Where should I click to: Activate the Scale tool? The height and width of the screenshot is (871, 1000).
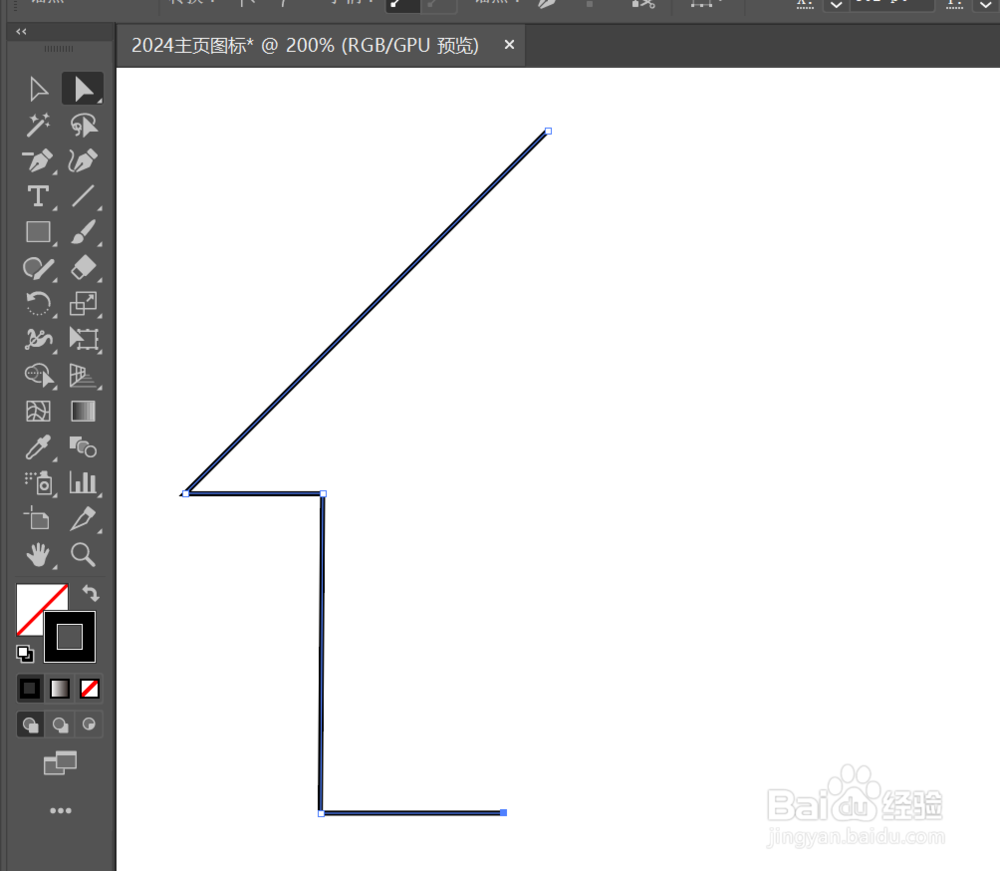(x=83, y=304)
